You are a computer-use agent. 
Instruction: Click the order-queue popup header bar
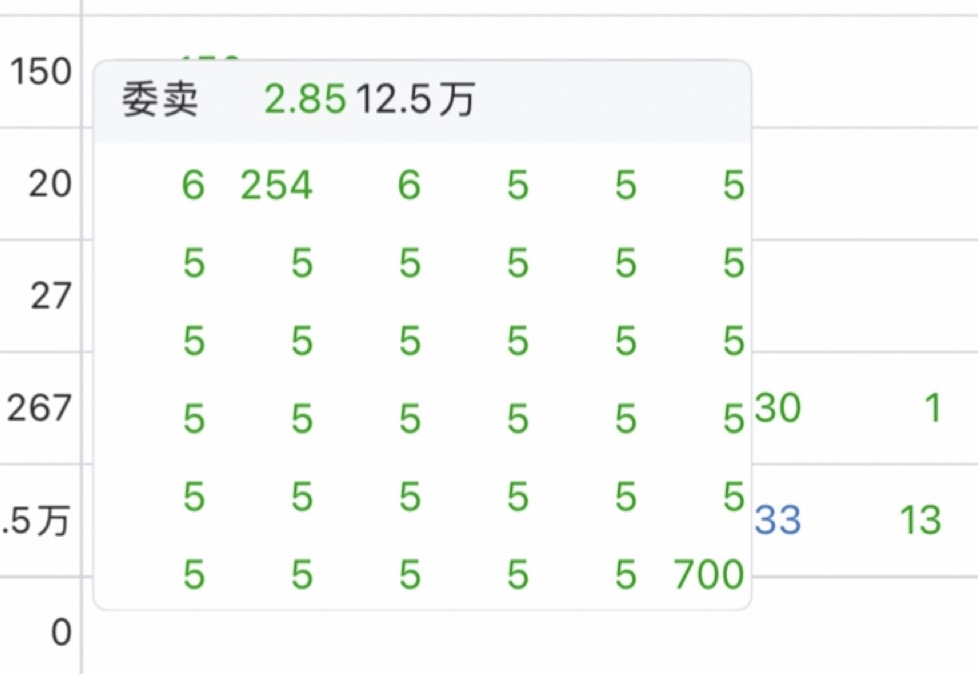pos(600,100)
